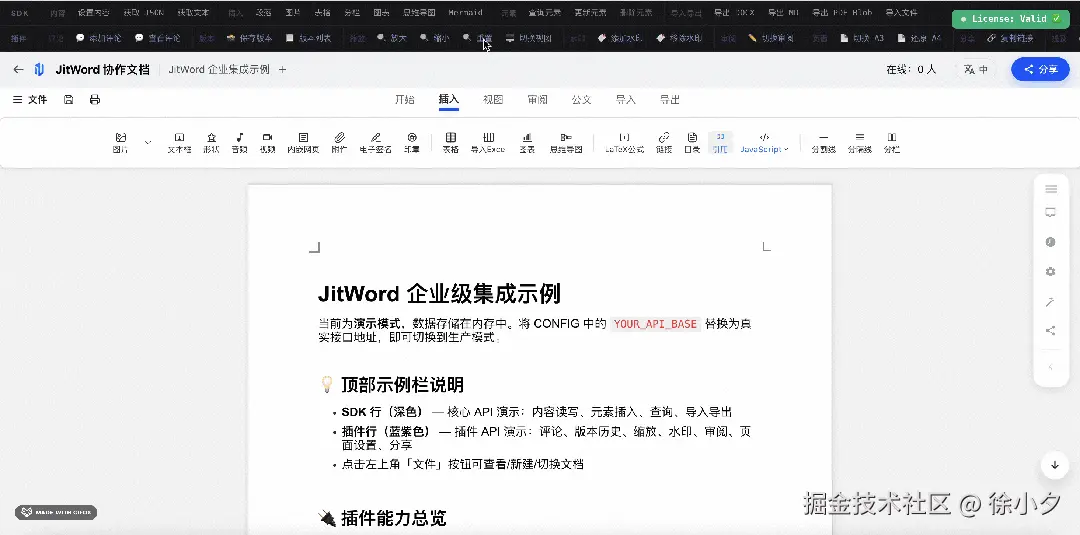Click 切换 A3 page size button

point(863,39)
